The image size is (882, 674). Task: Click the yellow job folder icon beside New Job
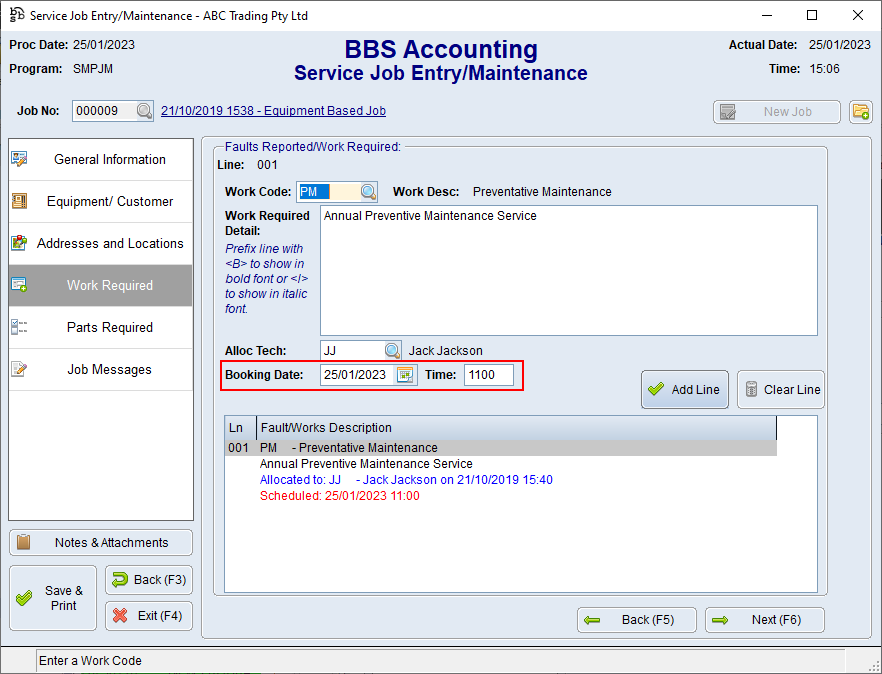click(x=860, y=111)
